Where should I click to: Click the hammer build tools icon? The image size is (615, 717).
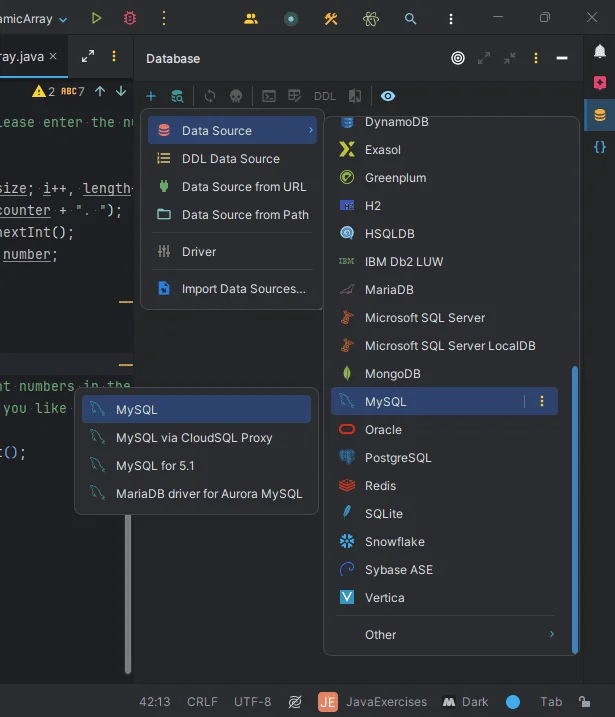(331, 19)
